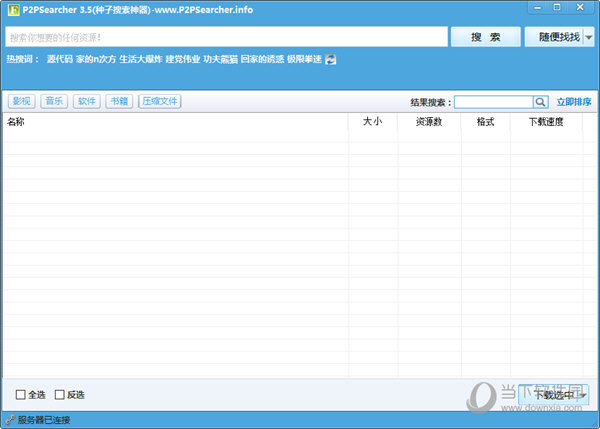600x429 pixels.
Task: Click the 搜索 button
Action: click(485, 37)
